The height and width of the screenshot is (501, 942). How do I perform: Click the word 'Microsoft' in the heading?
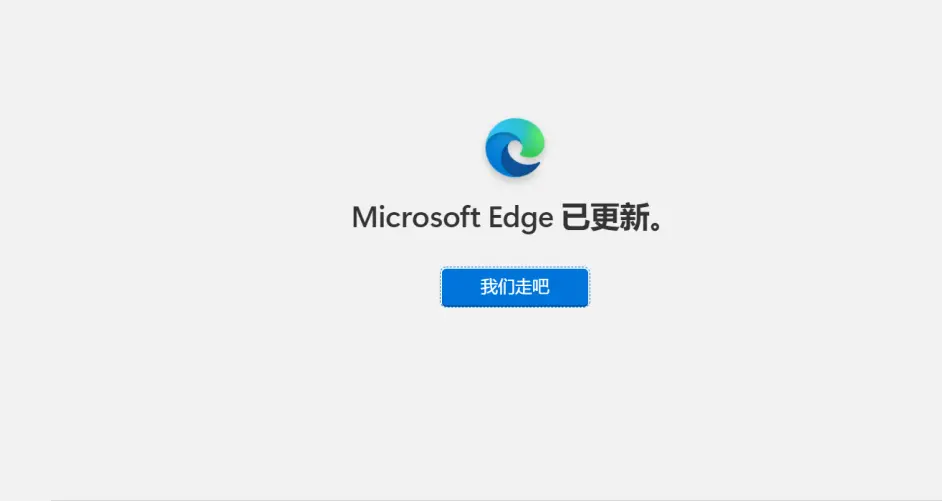[x=416, y=217]
